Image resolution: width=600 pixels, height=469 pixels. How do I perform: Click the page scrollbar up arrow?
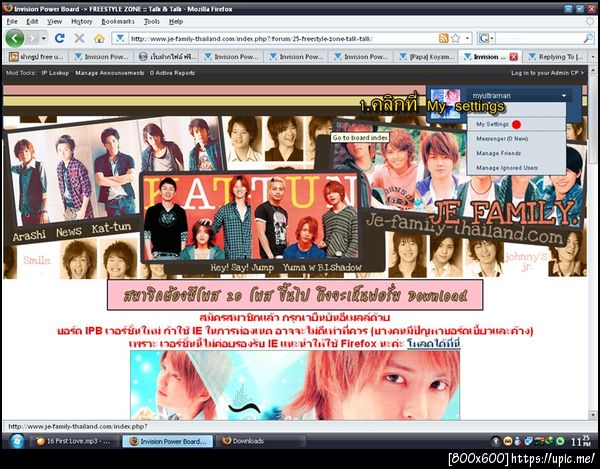tap(593, 71)
